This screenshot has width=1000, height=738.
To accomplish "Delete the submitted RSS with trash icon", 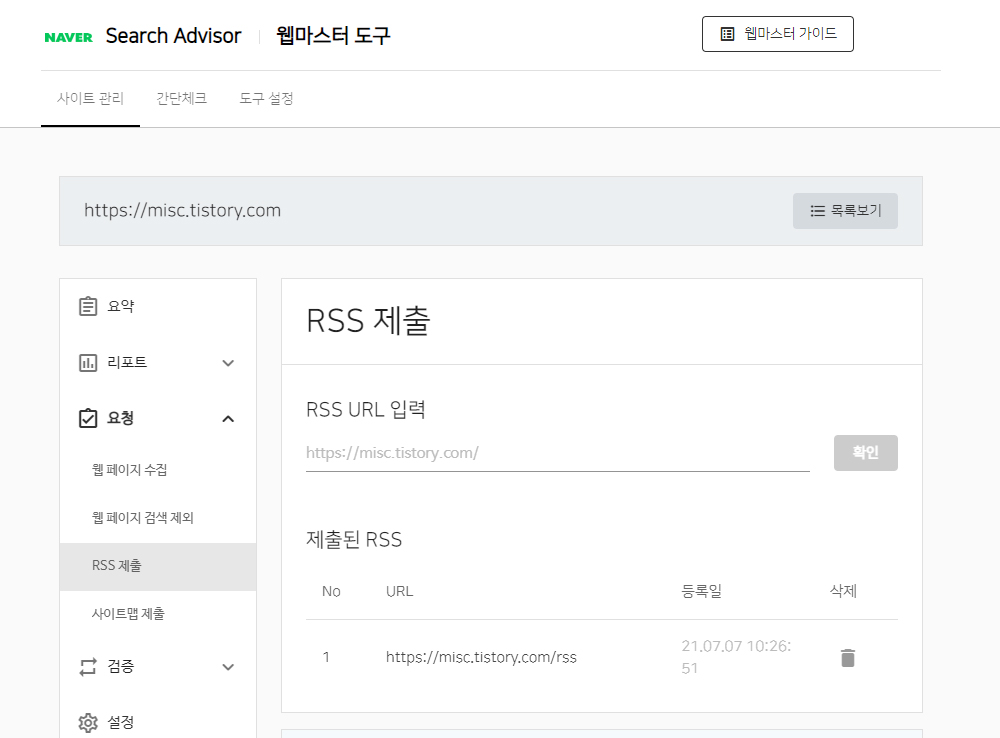I will [x=848, y=658].
